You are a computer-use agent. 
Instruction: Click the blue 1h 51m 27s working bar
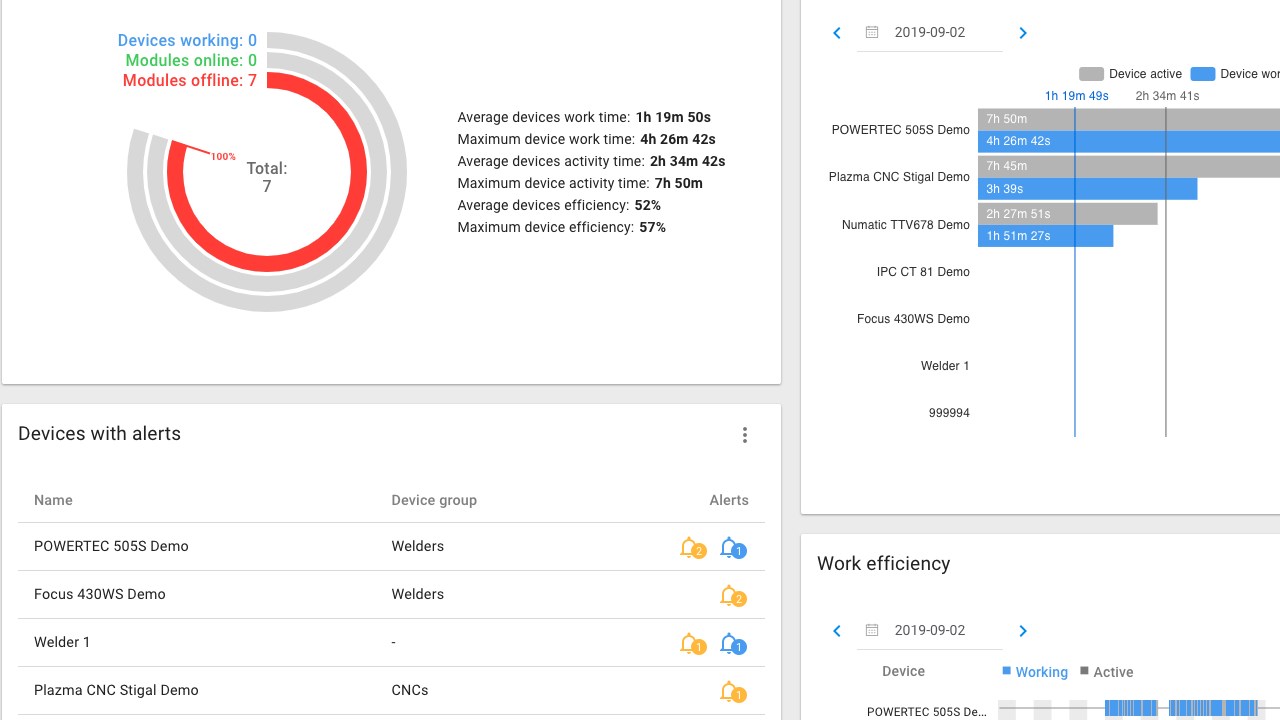pyautogui.click(x=1045, y=236)
